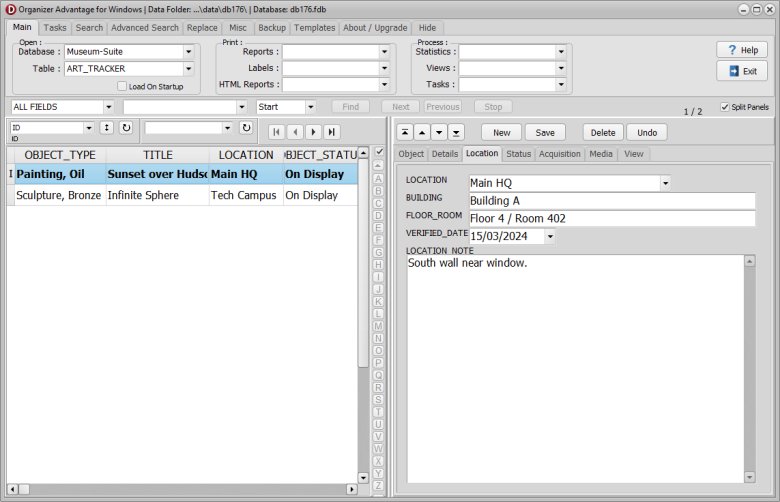The width and height of the screenshot is (780, 502).
Task: Jump to last record in detail panel
Action: [x=456, y=132]
